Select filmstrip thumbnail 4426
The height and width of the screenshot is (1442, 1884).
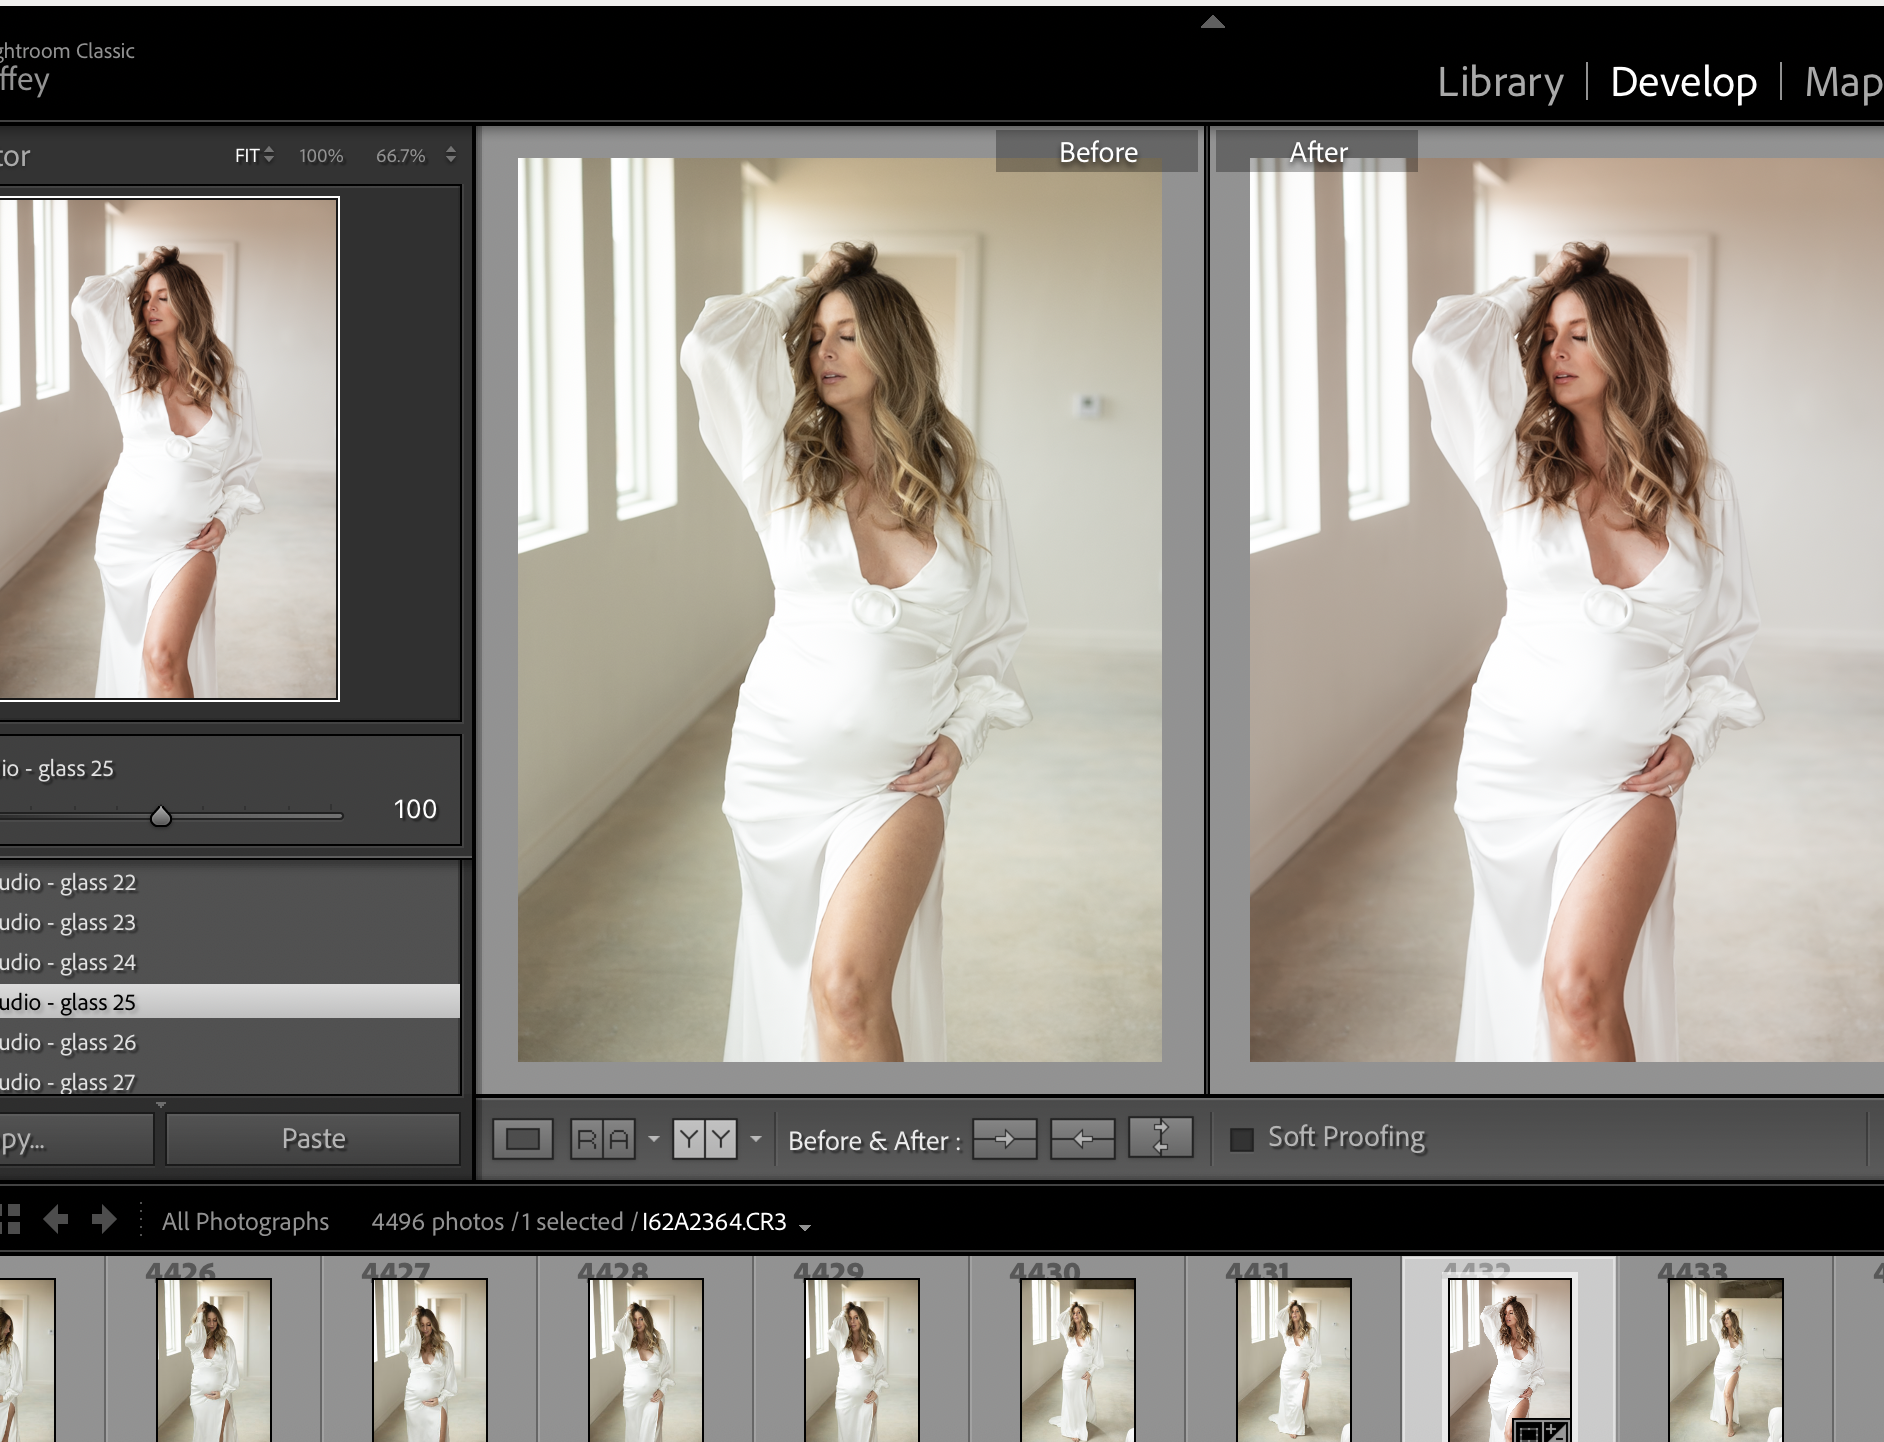(214, 1360)
